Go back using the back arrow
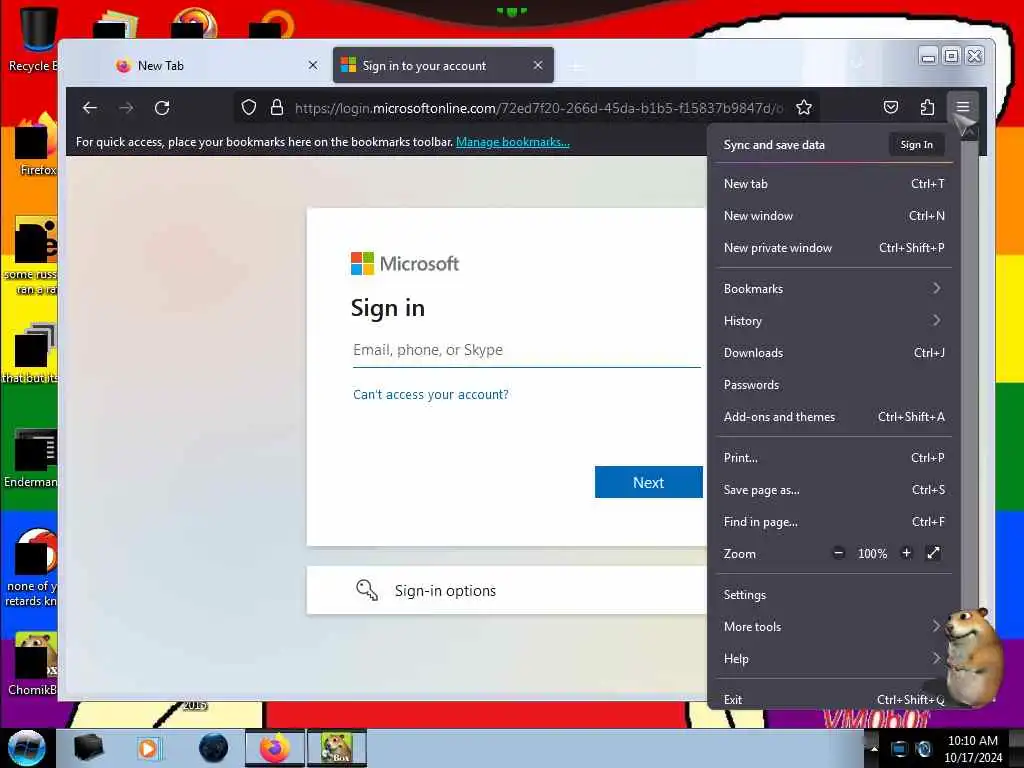The height and width of the screenshot is (768, 1024). pyautogui.click(x=90, y=108)
